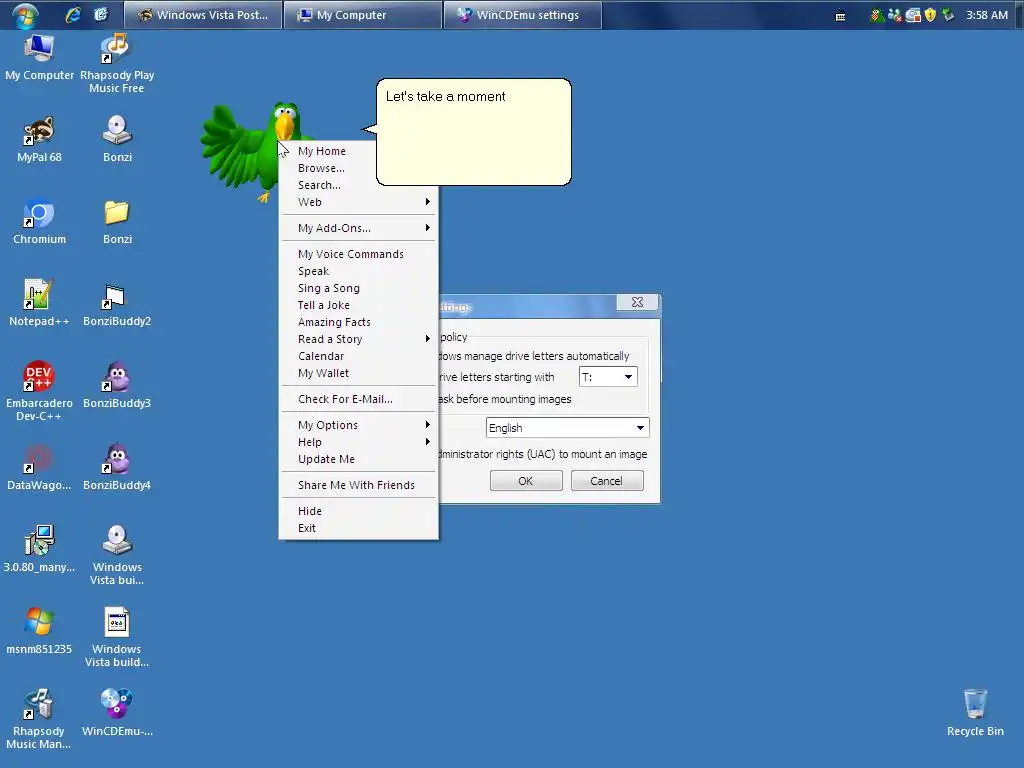Choose Update Me menu entry
The height and width of the screenshot is (768, 1024).
pyautogui.click(x=359, y=459)
